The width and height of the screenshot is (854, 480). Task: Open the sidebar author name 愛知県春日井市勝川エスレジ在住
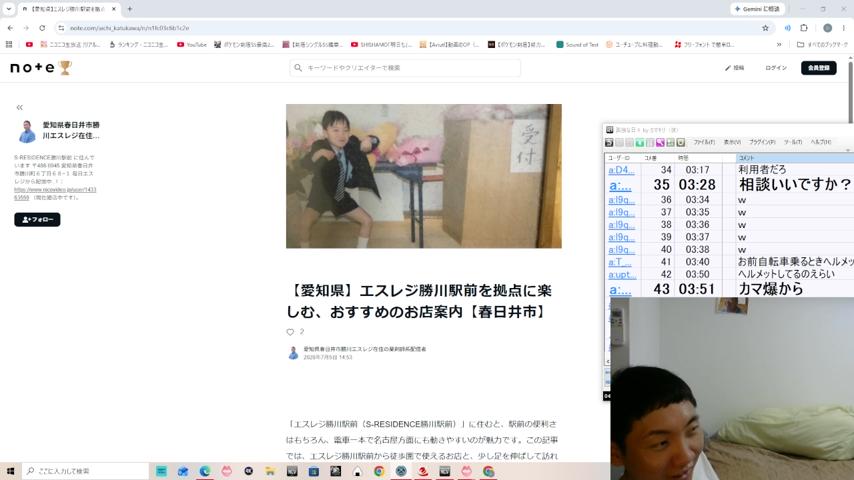[71, 130]
